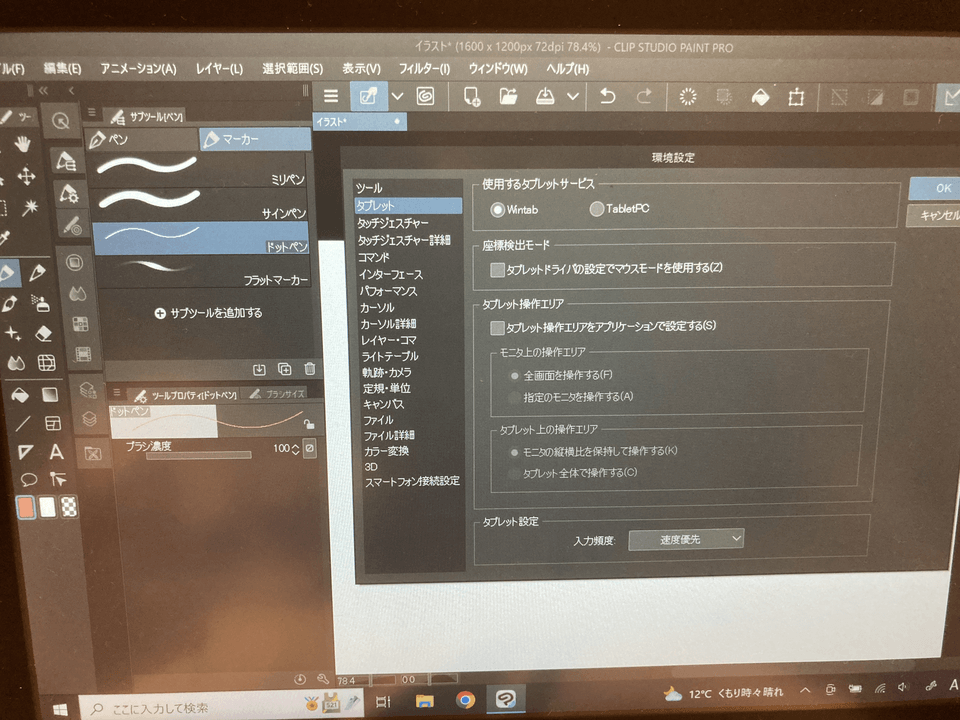Viewport: 960px width, 720px height.
Task: Select specified monitor operation radio (A)
Action: pos(514,398)
